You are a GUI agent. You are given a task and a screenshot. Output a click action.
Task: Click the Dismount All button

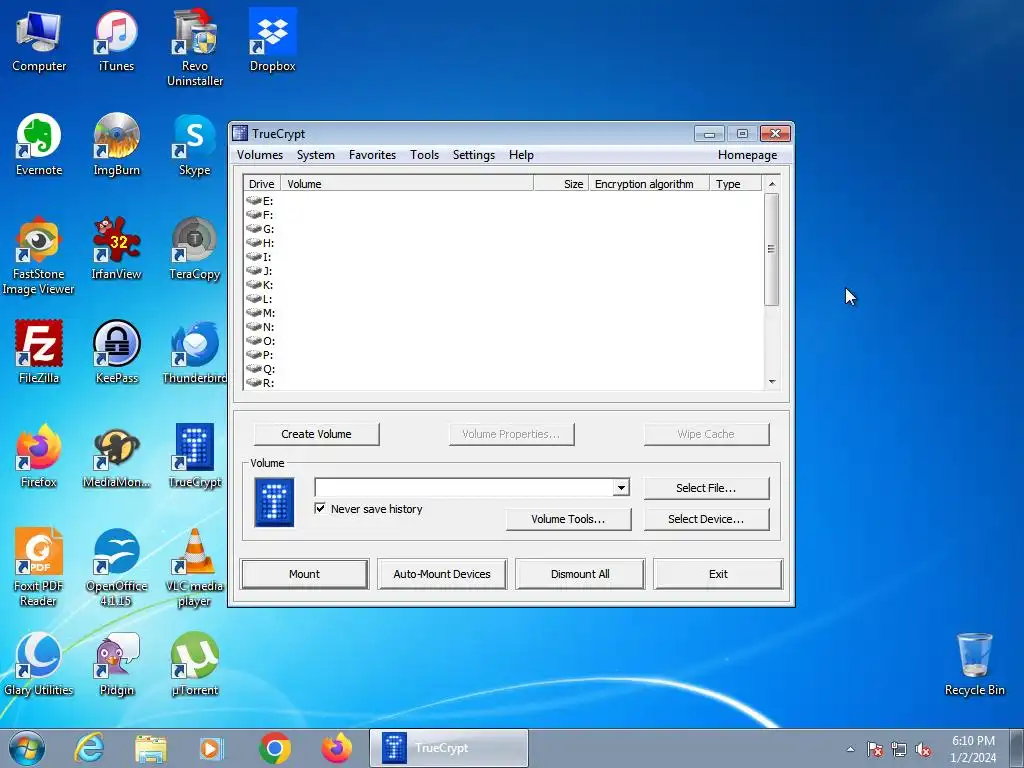(580, 574)
